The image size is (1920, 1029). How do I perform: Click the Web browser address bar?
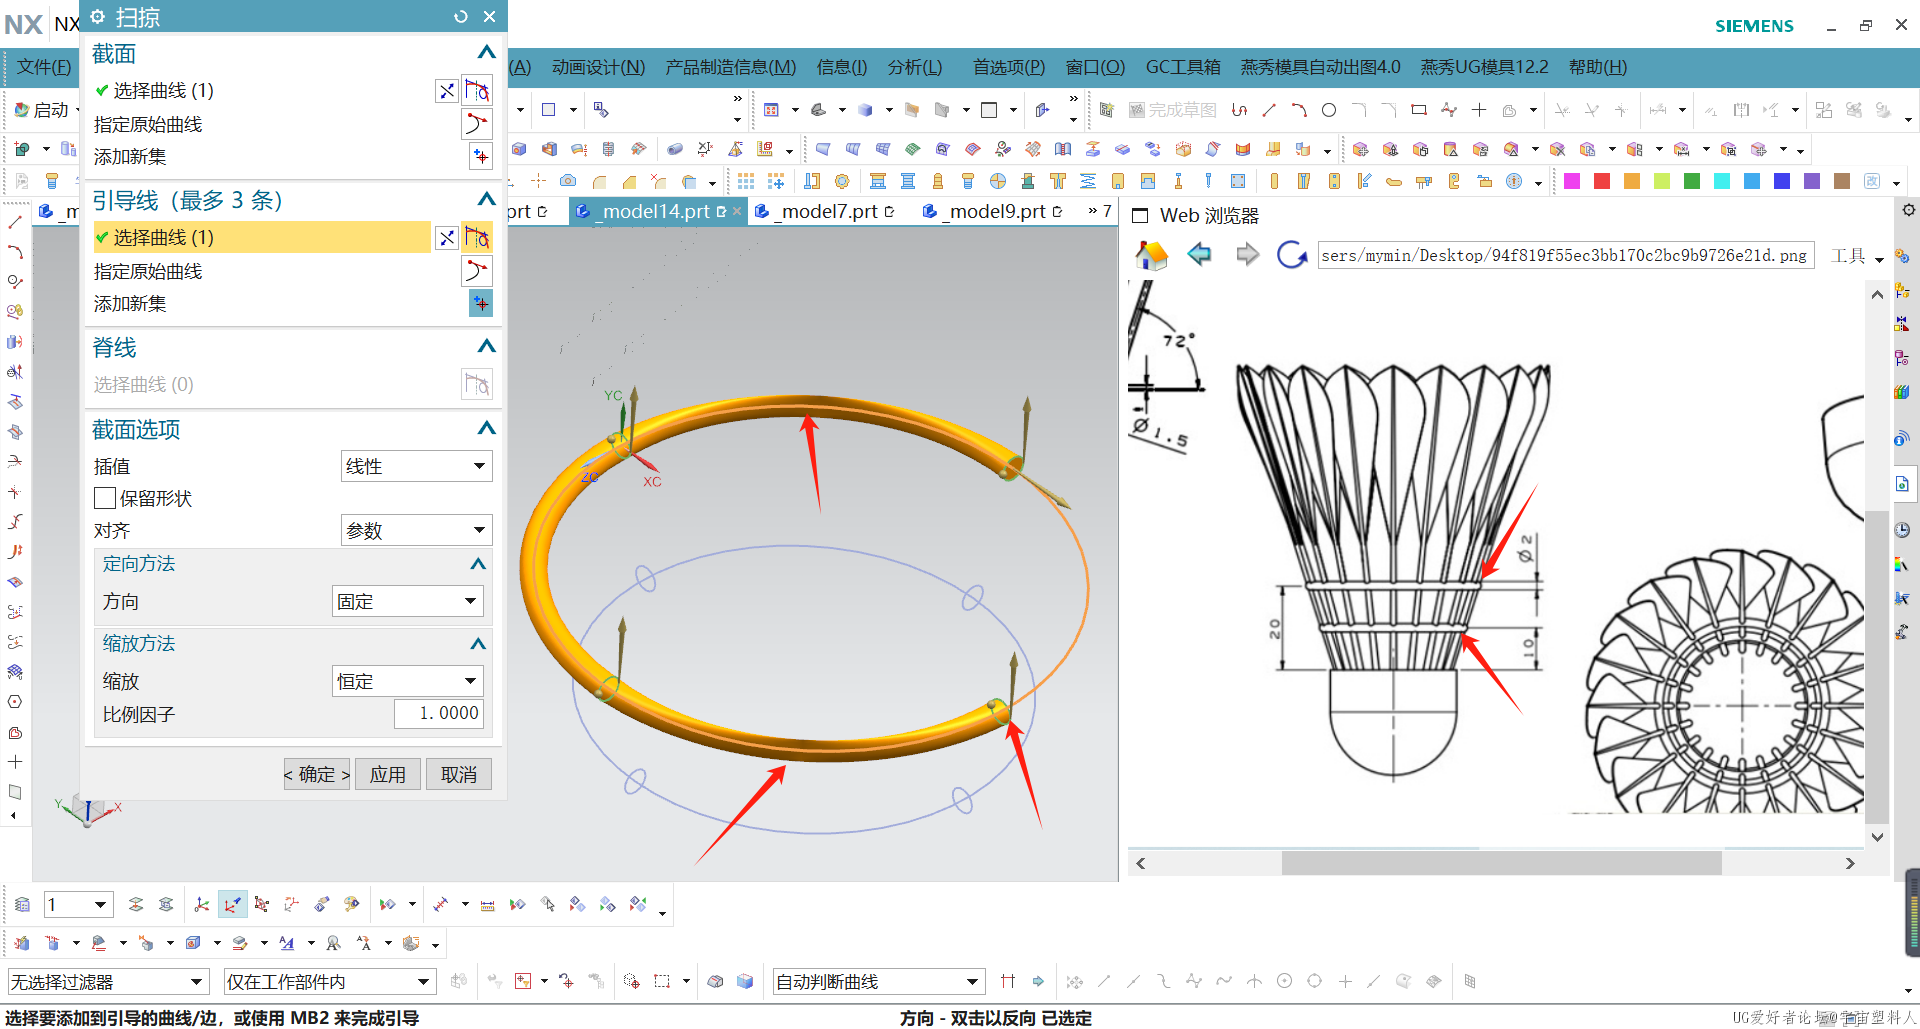[1565, 256]
